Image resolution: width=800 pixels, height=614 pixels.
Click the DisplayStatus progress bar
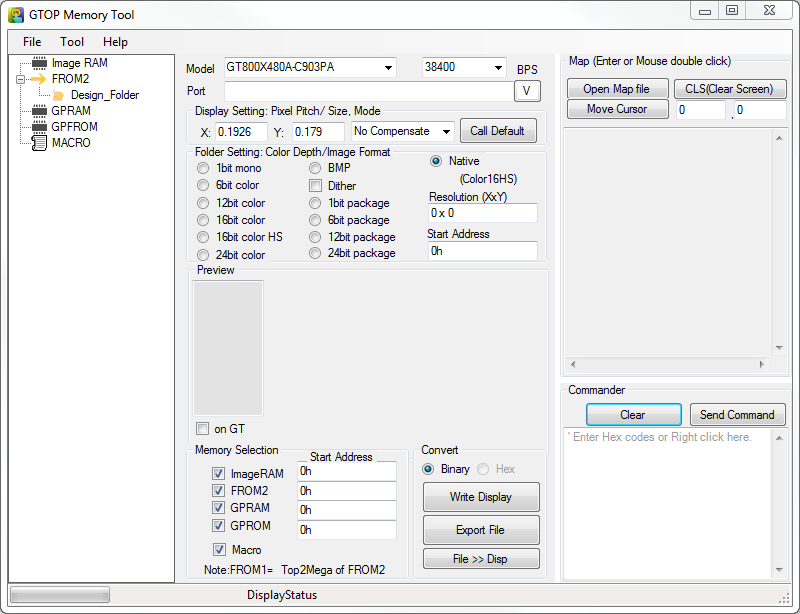59,595
